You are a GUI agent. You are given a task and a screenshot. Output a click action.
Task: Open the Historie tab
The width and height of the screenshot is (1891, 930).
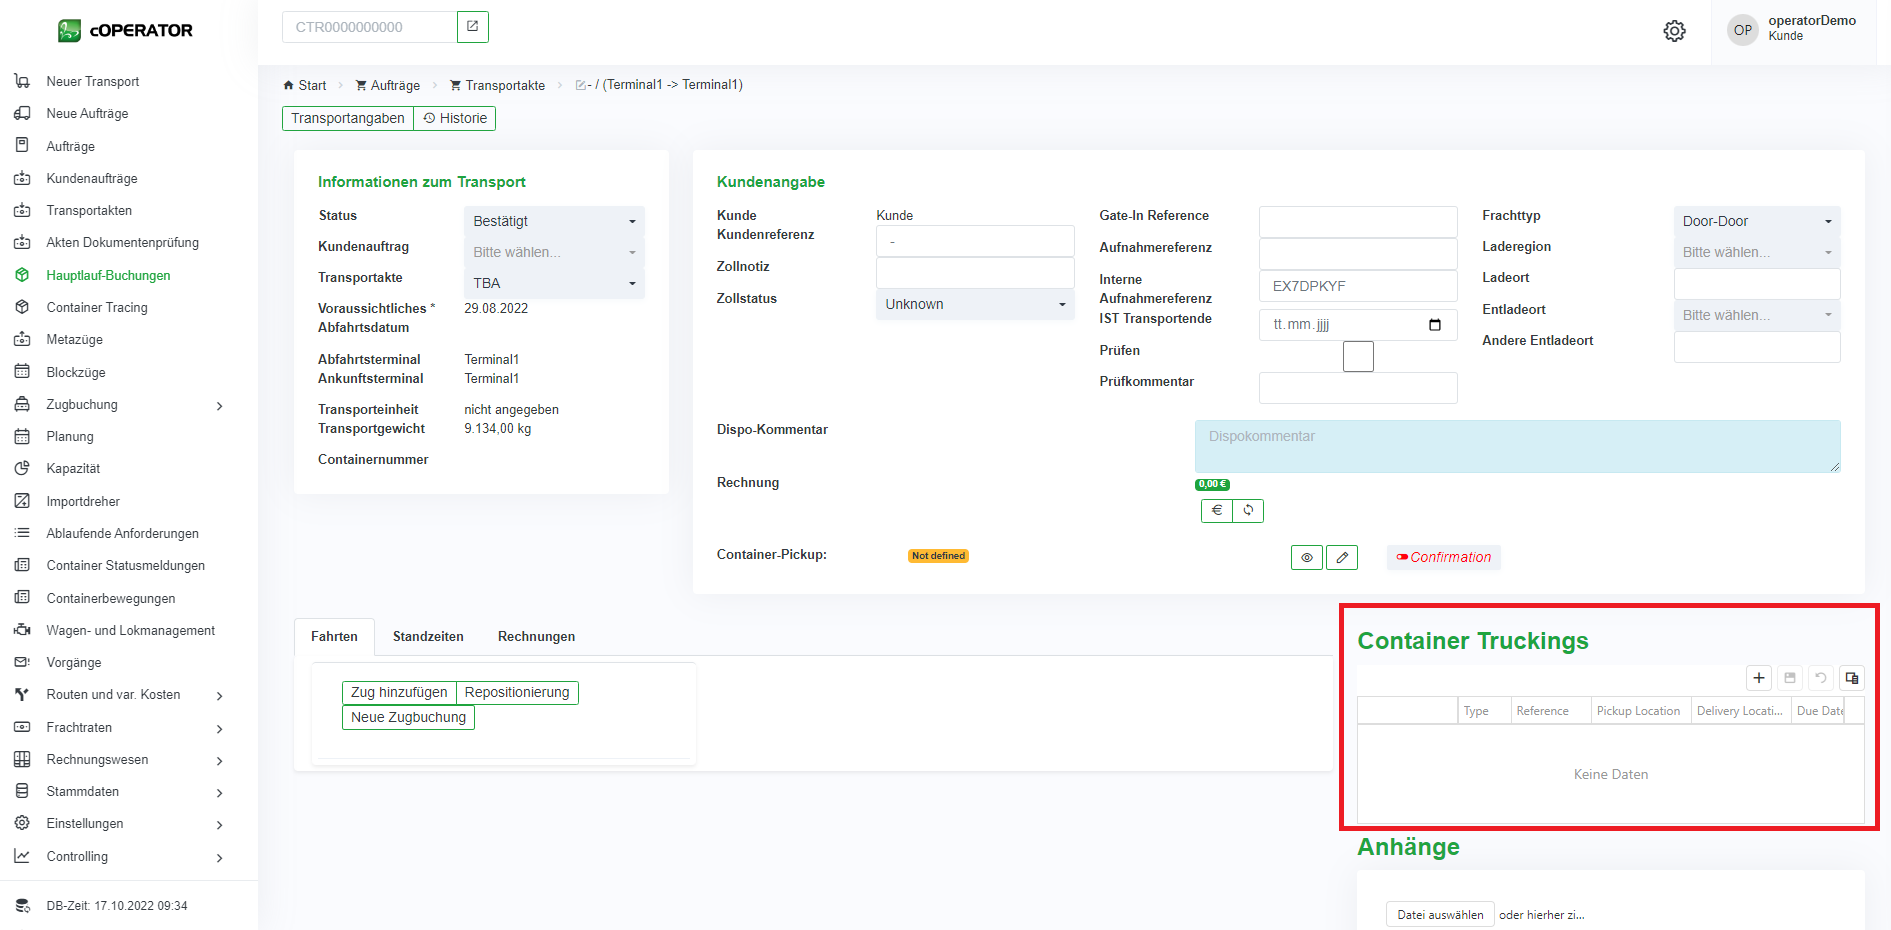coord(455,118)
